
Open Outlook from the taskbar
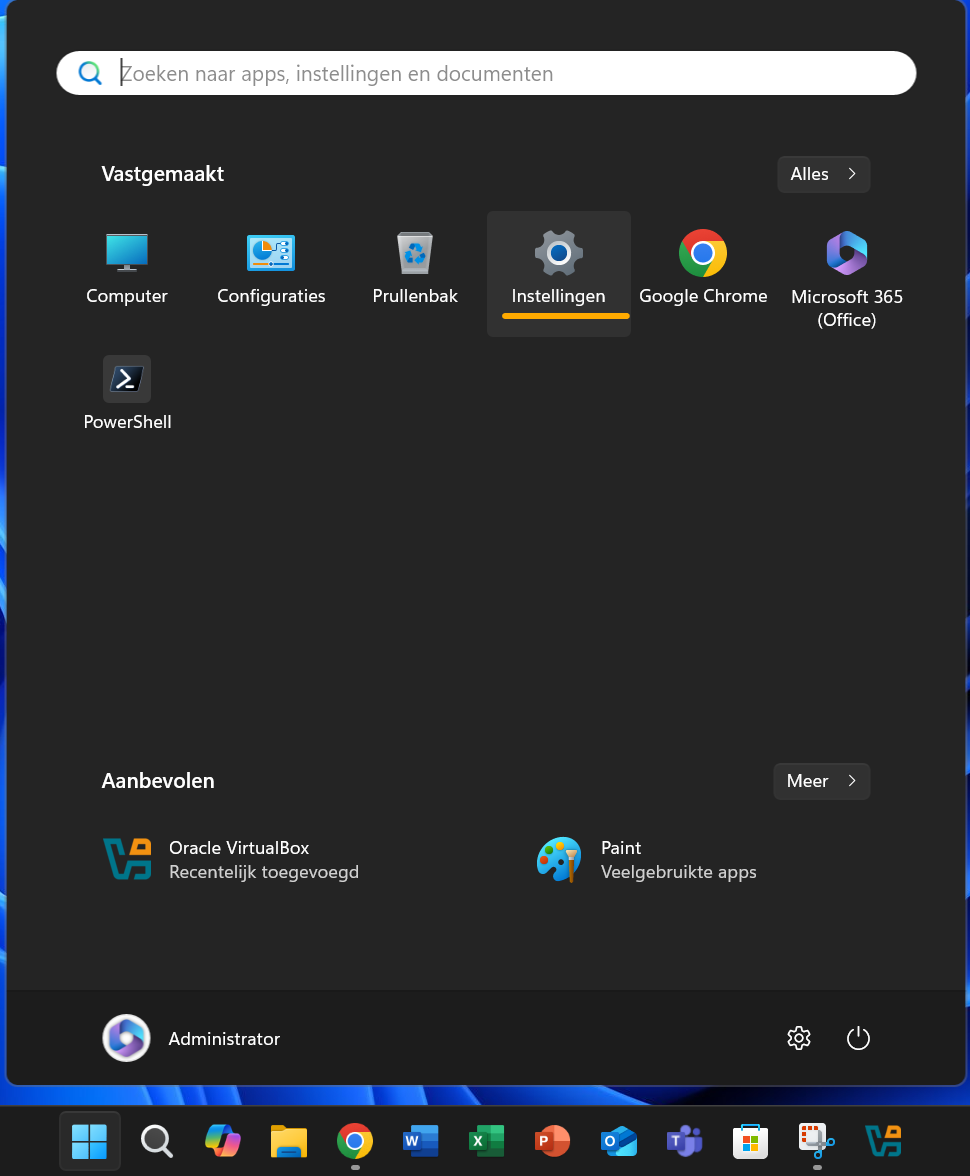point(618,1142)
